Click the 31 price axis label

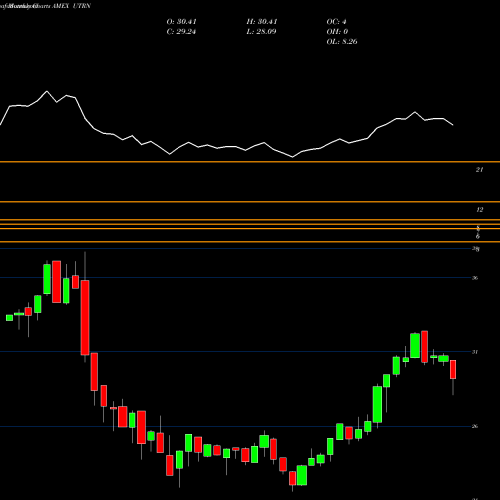coord(475,352)
